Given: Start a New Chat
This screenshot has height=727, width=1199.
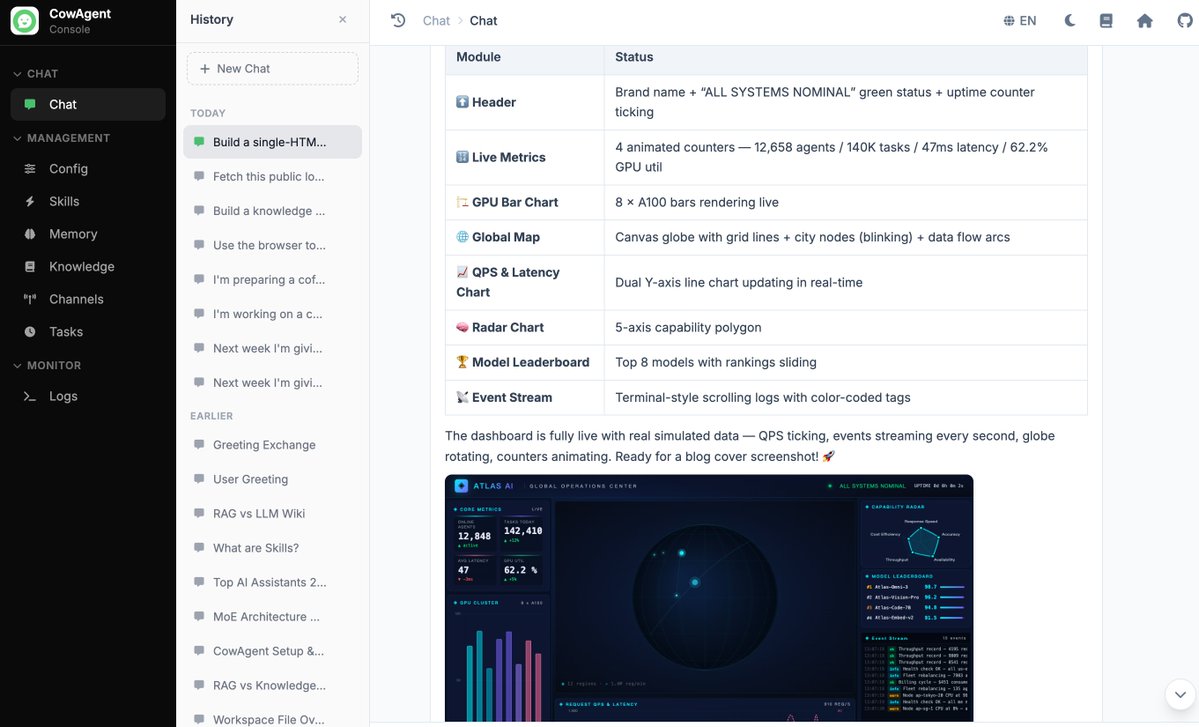Looking at the screenshot, I should (x=272, y=69).
